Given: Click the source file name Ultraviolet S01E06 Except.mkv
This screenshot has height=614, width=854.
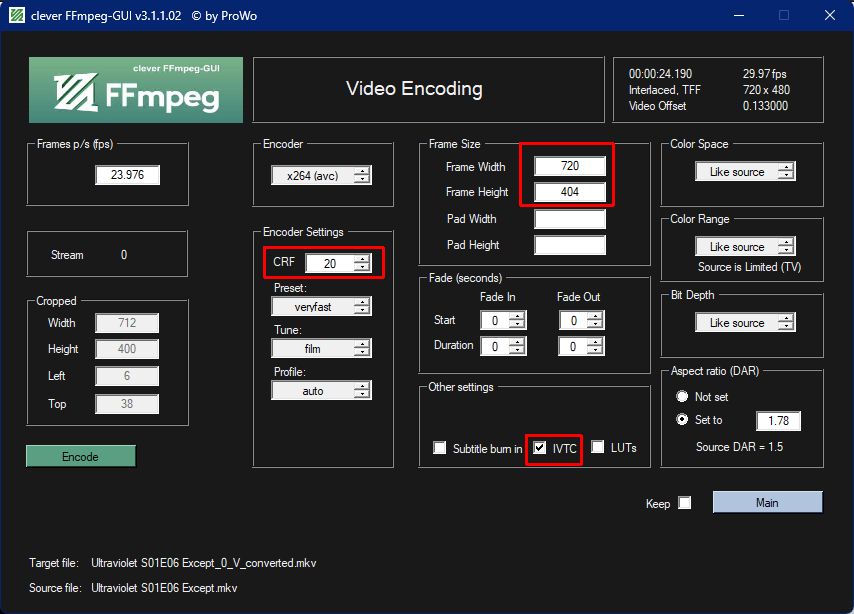Looking at the screenshot, I should pos(164,588).
